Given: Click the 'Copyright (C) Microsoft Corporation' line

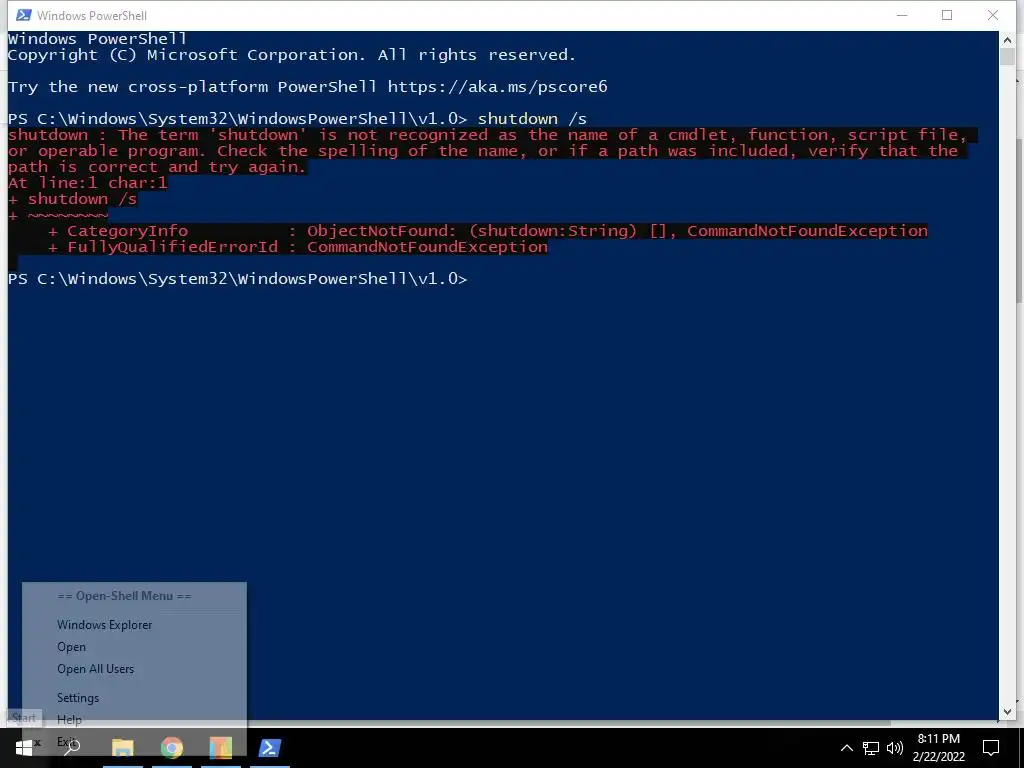Looking at the screenshot, I should pyautogui.click(x=292, y=55).
